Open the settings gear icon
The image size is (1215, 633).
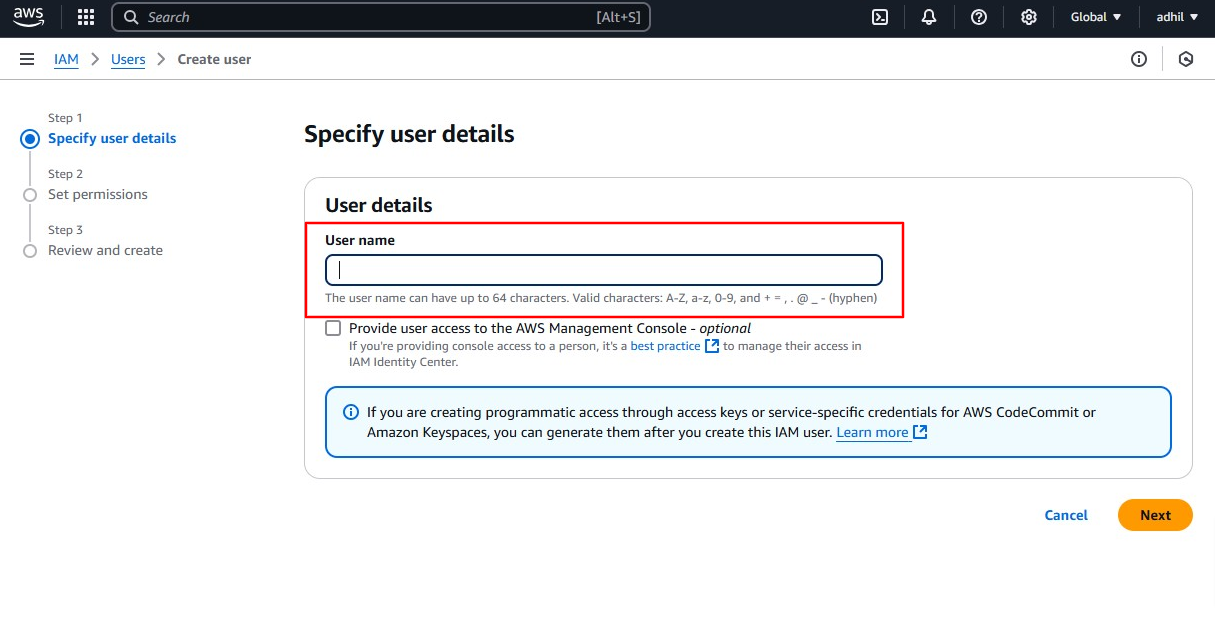(1029, 17)
